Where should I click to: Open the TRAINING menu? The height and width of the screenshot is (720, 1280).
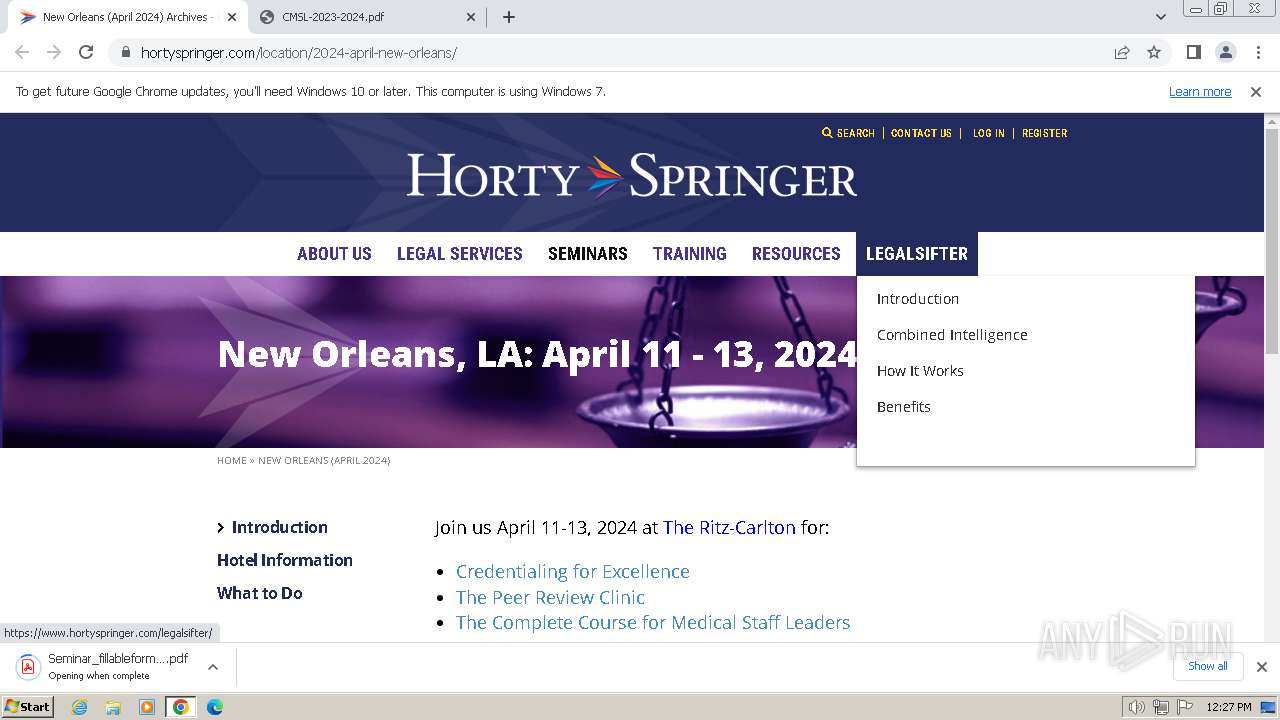pos(690,254)
